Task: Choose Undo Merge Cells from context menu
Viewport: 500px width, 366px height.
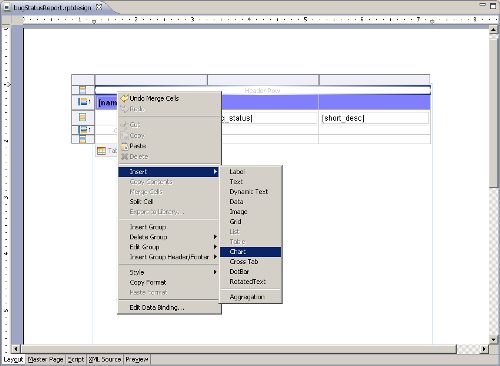Action: click(x=170, y=98)
